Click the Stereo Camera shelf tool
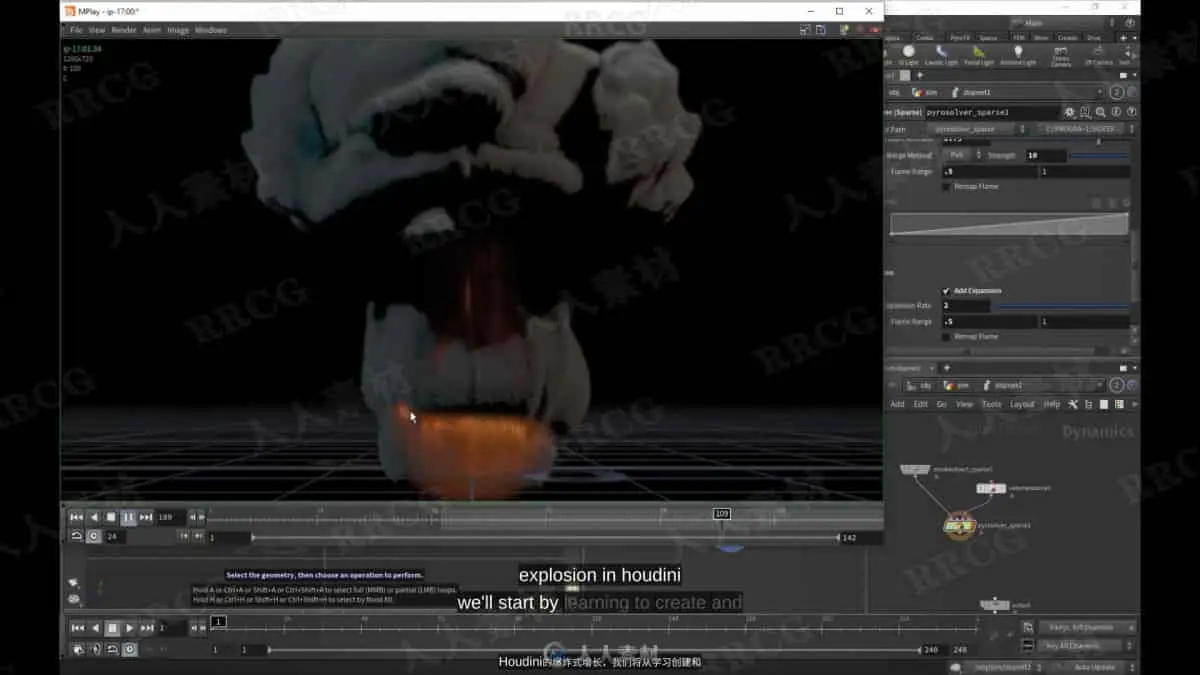Screen dimensions: 1200x675 point(1060,56)
